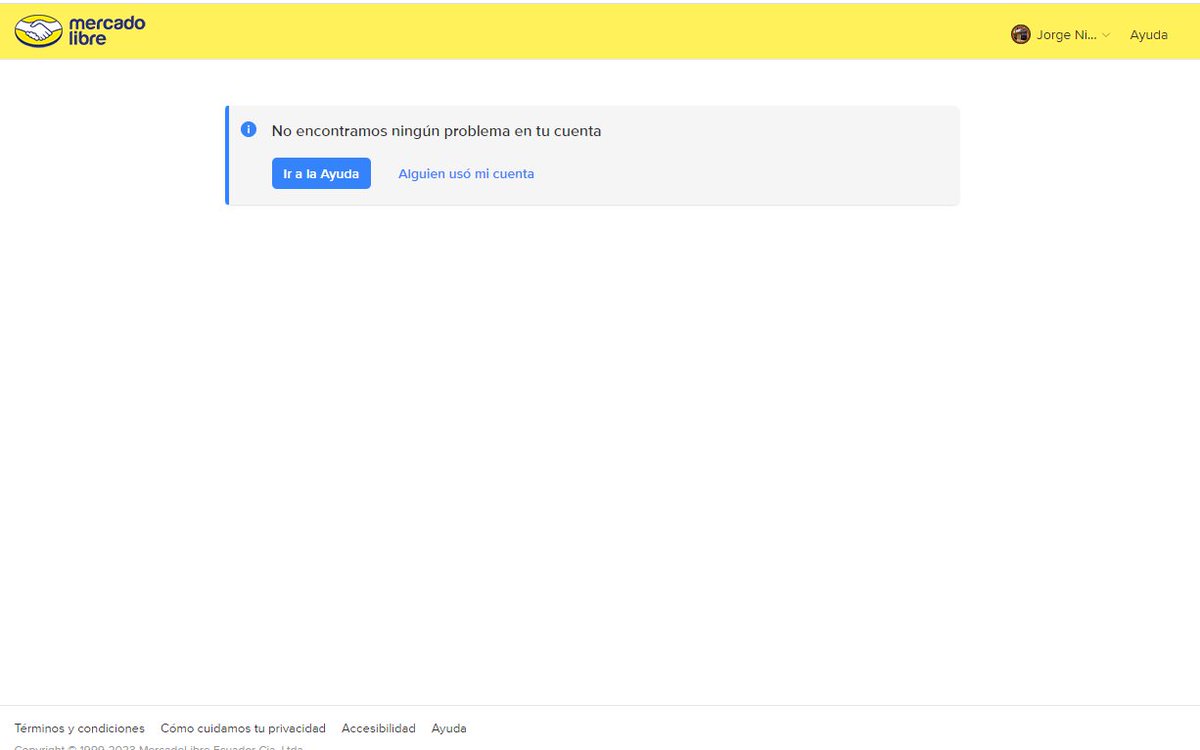Click the Ir a la Ayuda button

click(x=321, y=173)
